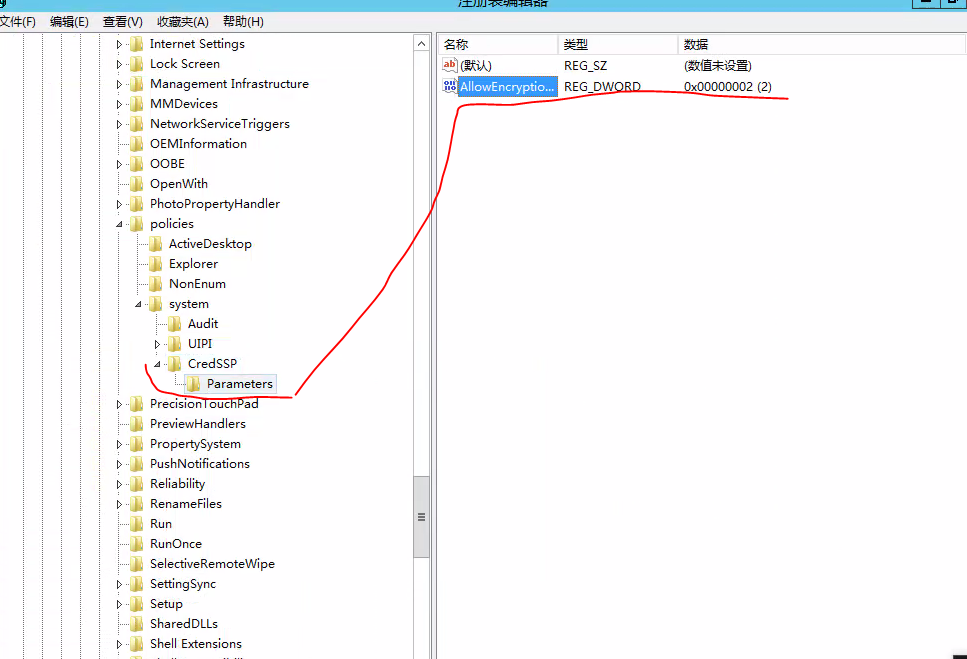The height and width of the screenshot is (659, 967).
Task: Click the Run folder icon
Action: coord(136,523)
